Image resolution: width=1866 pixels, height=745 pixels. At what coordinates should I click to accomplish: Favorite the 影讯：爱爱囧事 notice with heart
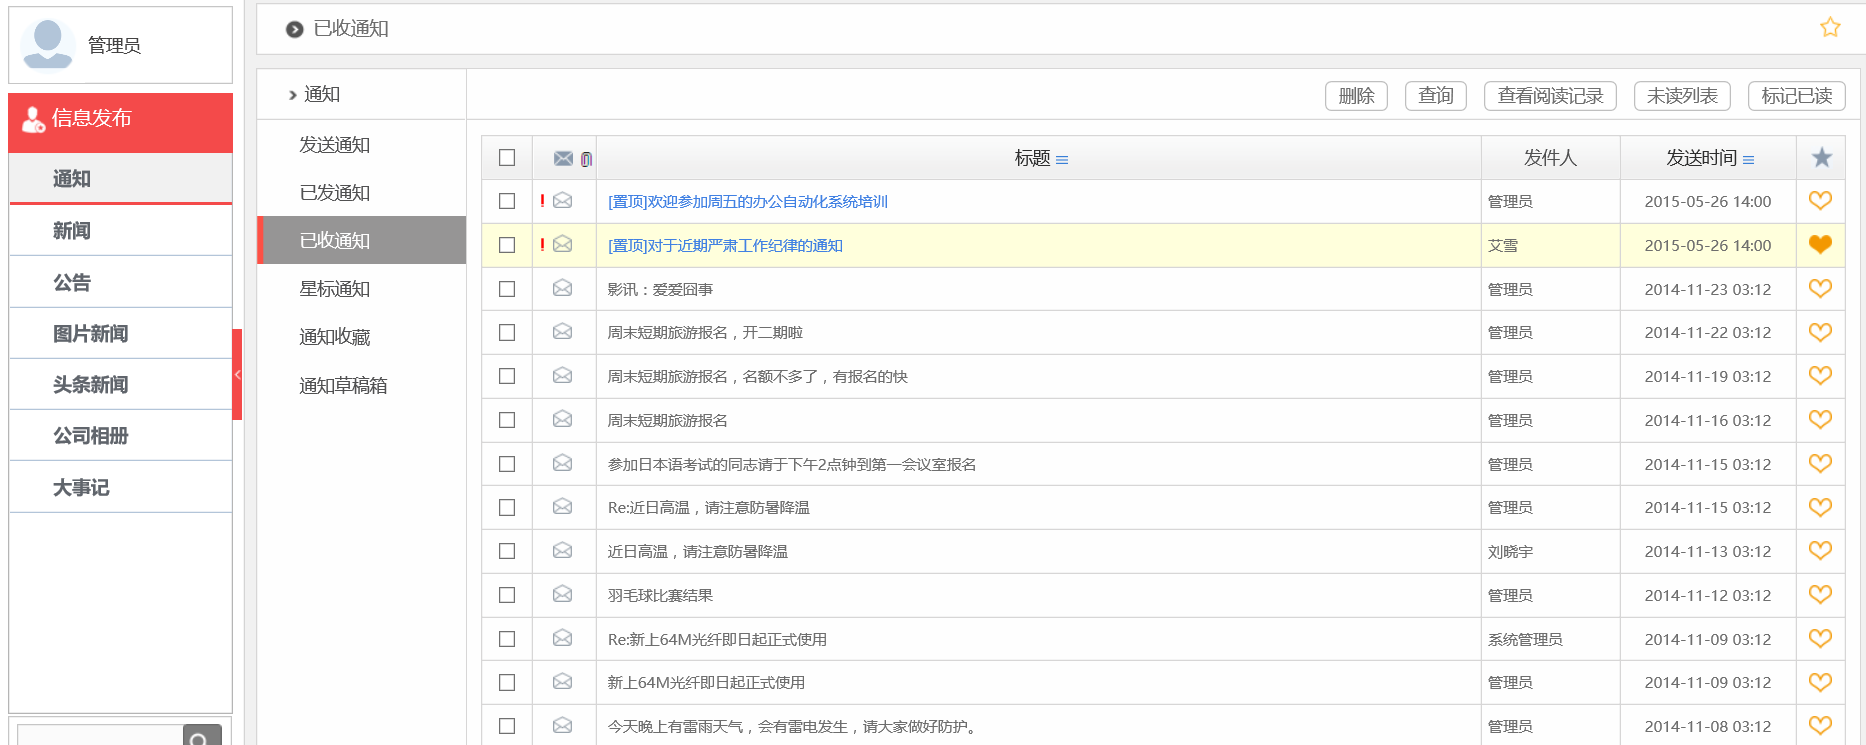click(x=1820, y=289)
